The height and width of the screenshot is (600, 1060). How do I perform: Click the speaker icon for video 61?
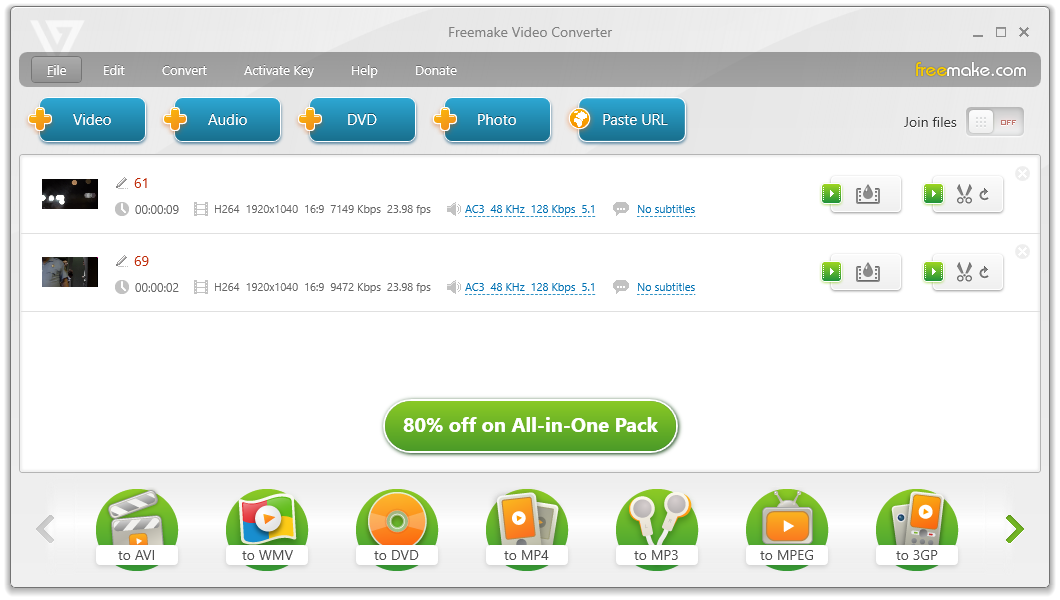pos(454,209)
